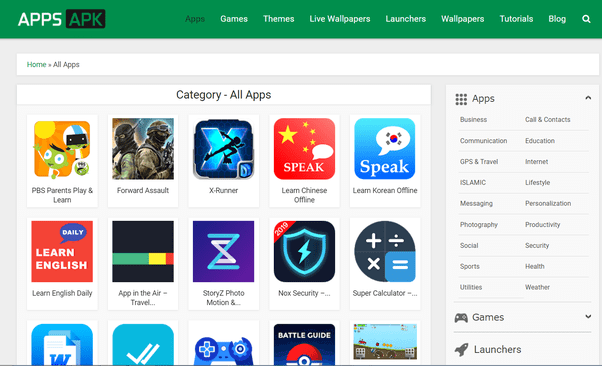The image size is (602, 366).
Task: Select Tutorials in the top navigation
Action: point(516,19)
